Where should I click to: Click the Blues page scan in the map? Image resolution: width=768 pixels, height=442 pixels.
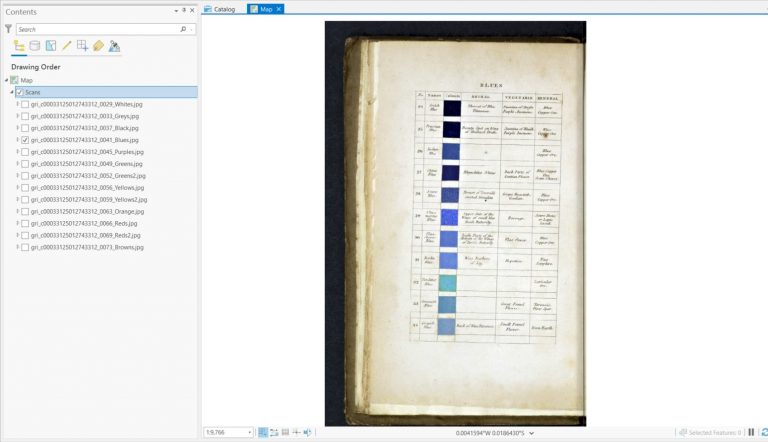coord(456,223)
